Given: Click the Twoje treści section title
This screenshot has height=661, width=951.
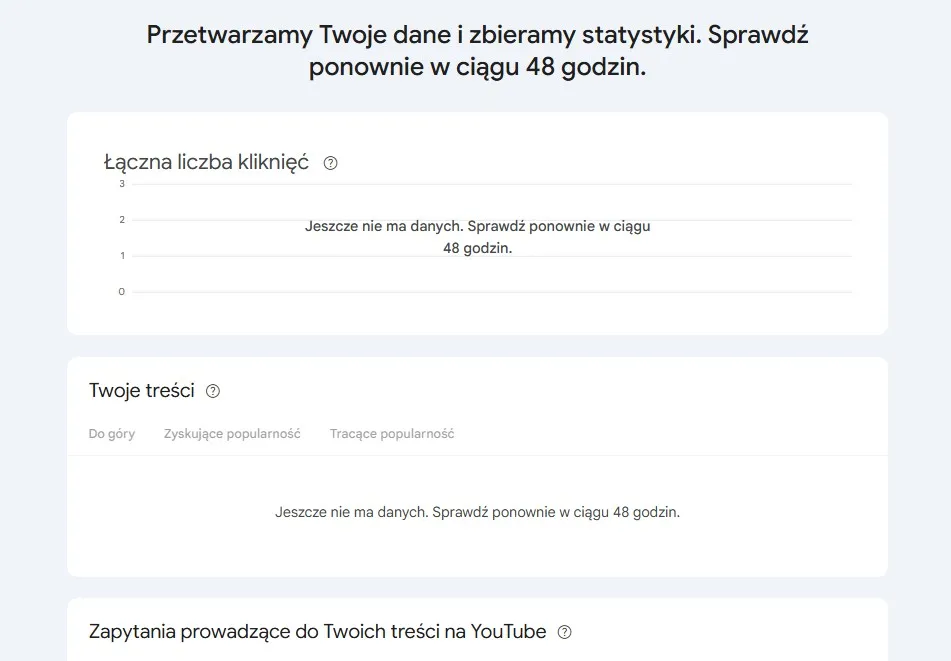Looking at the screenshot, I should tap(142, 391).
